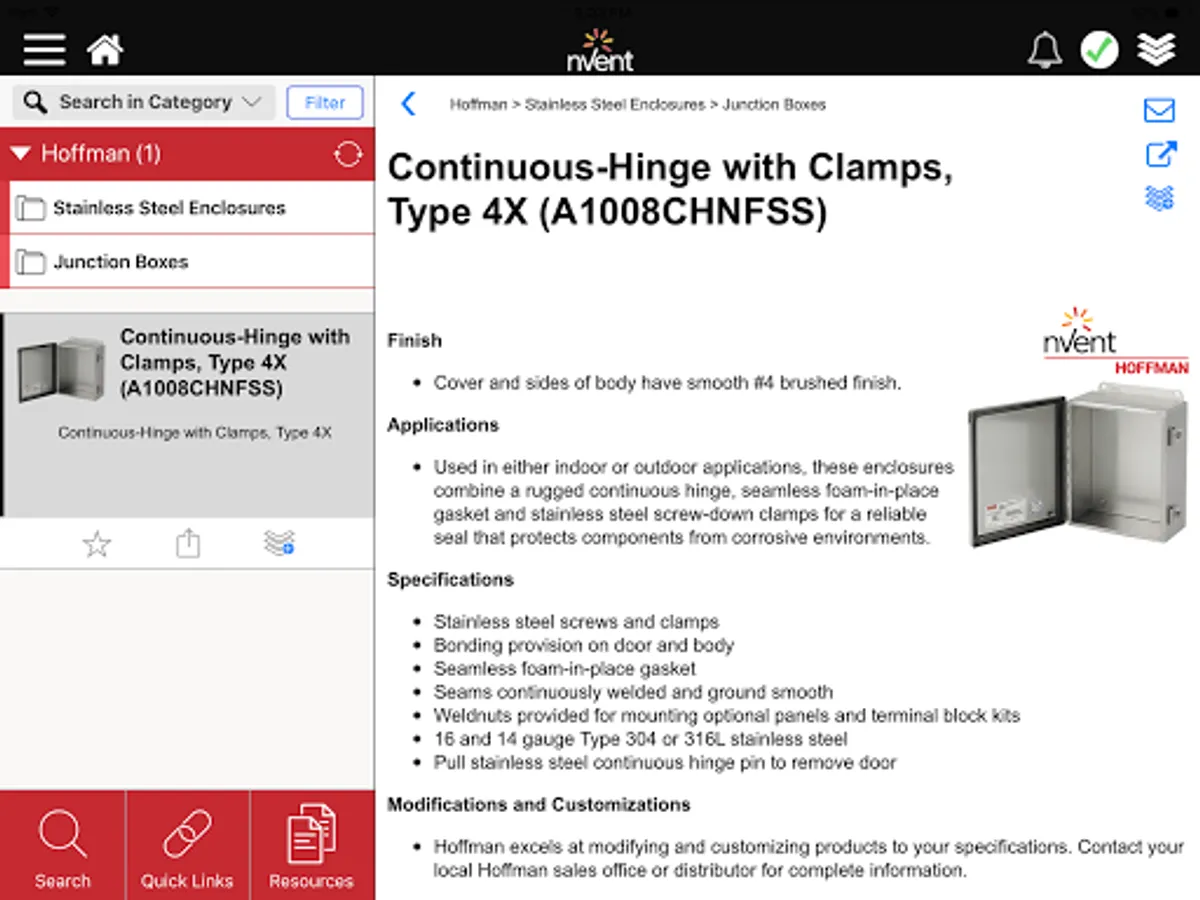Refresh the Hoffman category list
Viewport: 1200px width, 900px height.
pyautogui.click(x=347, y=154)
